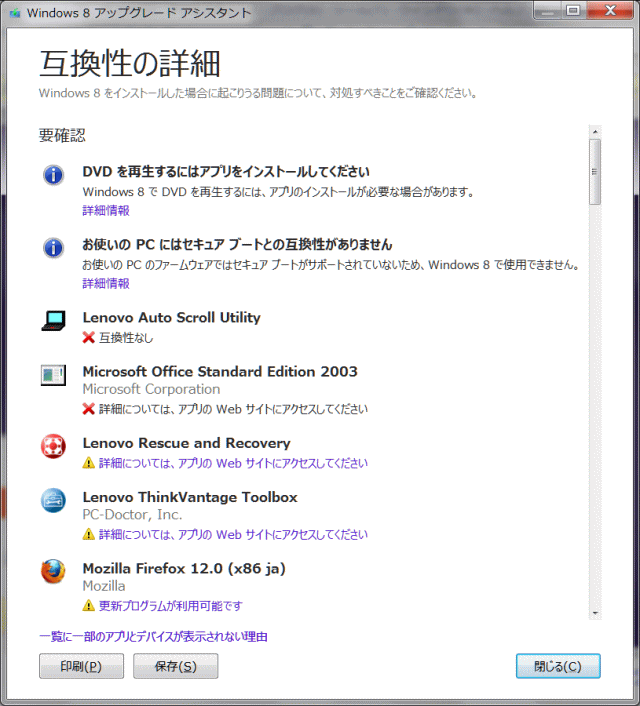Select the Mozilla Firefox icon

(53, 571)
